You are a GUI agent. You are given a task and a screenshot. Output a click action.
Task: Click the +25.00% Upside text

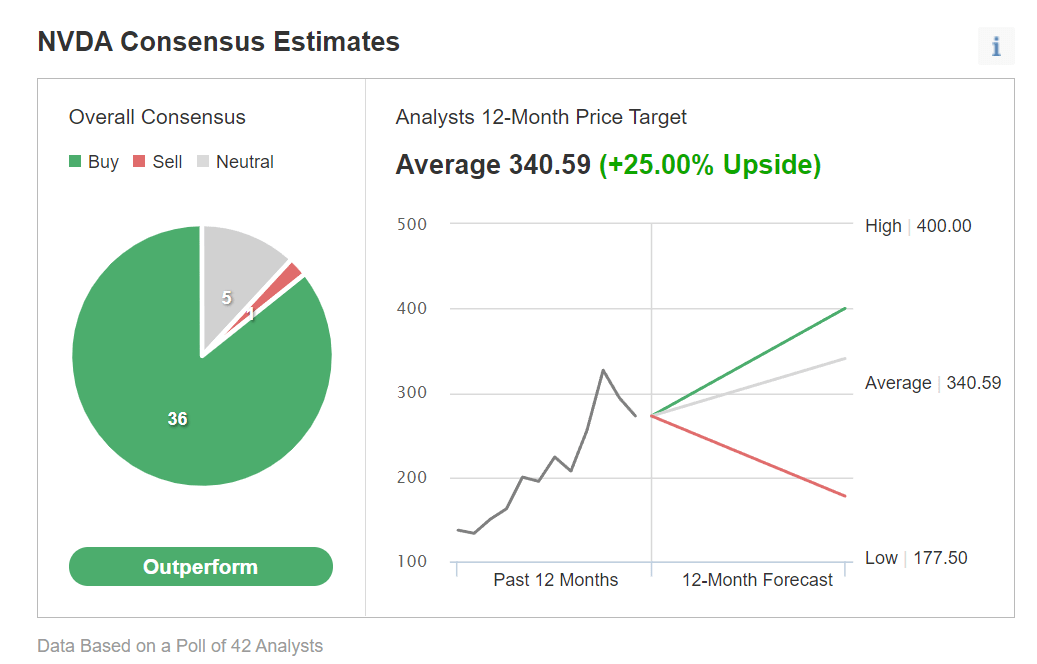pyautogui.click(x=710, y=165)
